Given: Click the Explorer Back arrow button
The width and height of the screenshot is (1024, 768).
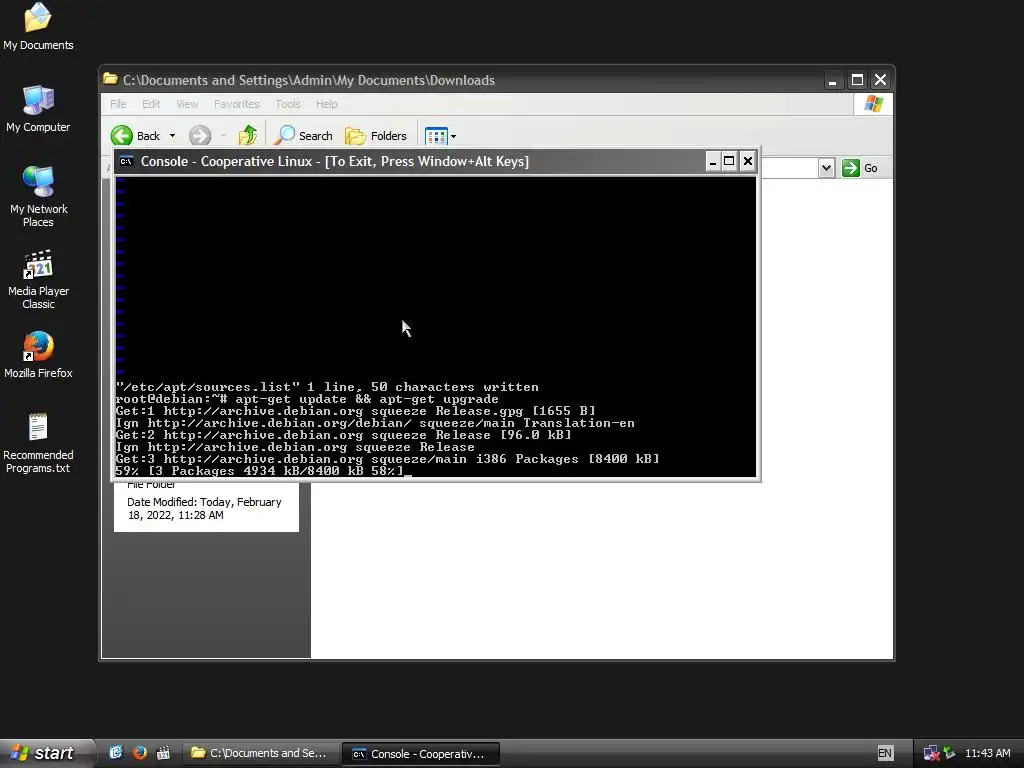Looking at the screenshot, I should point(136,136).
